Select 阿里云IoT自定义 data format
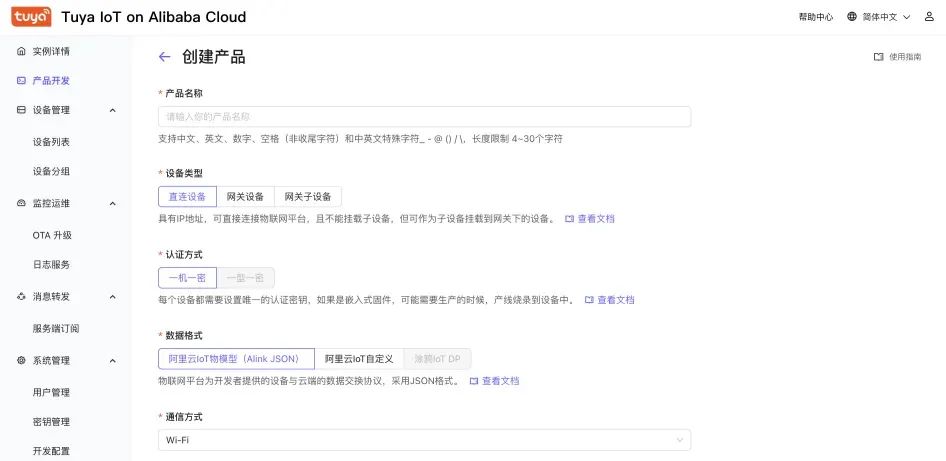The width and height of the screenshot is (946, 461). click(359, 358)
